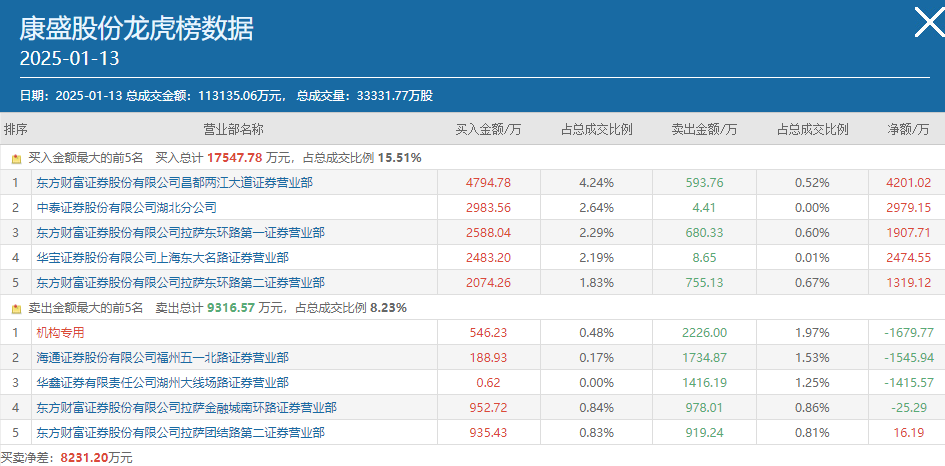
Task: Select net amount 2474.55
Action: [x=909, y=258]
